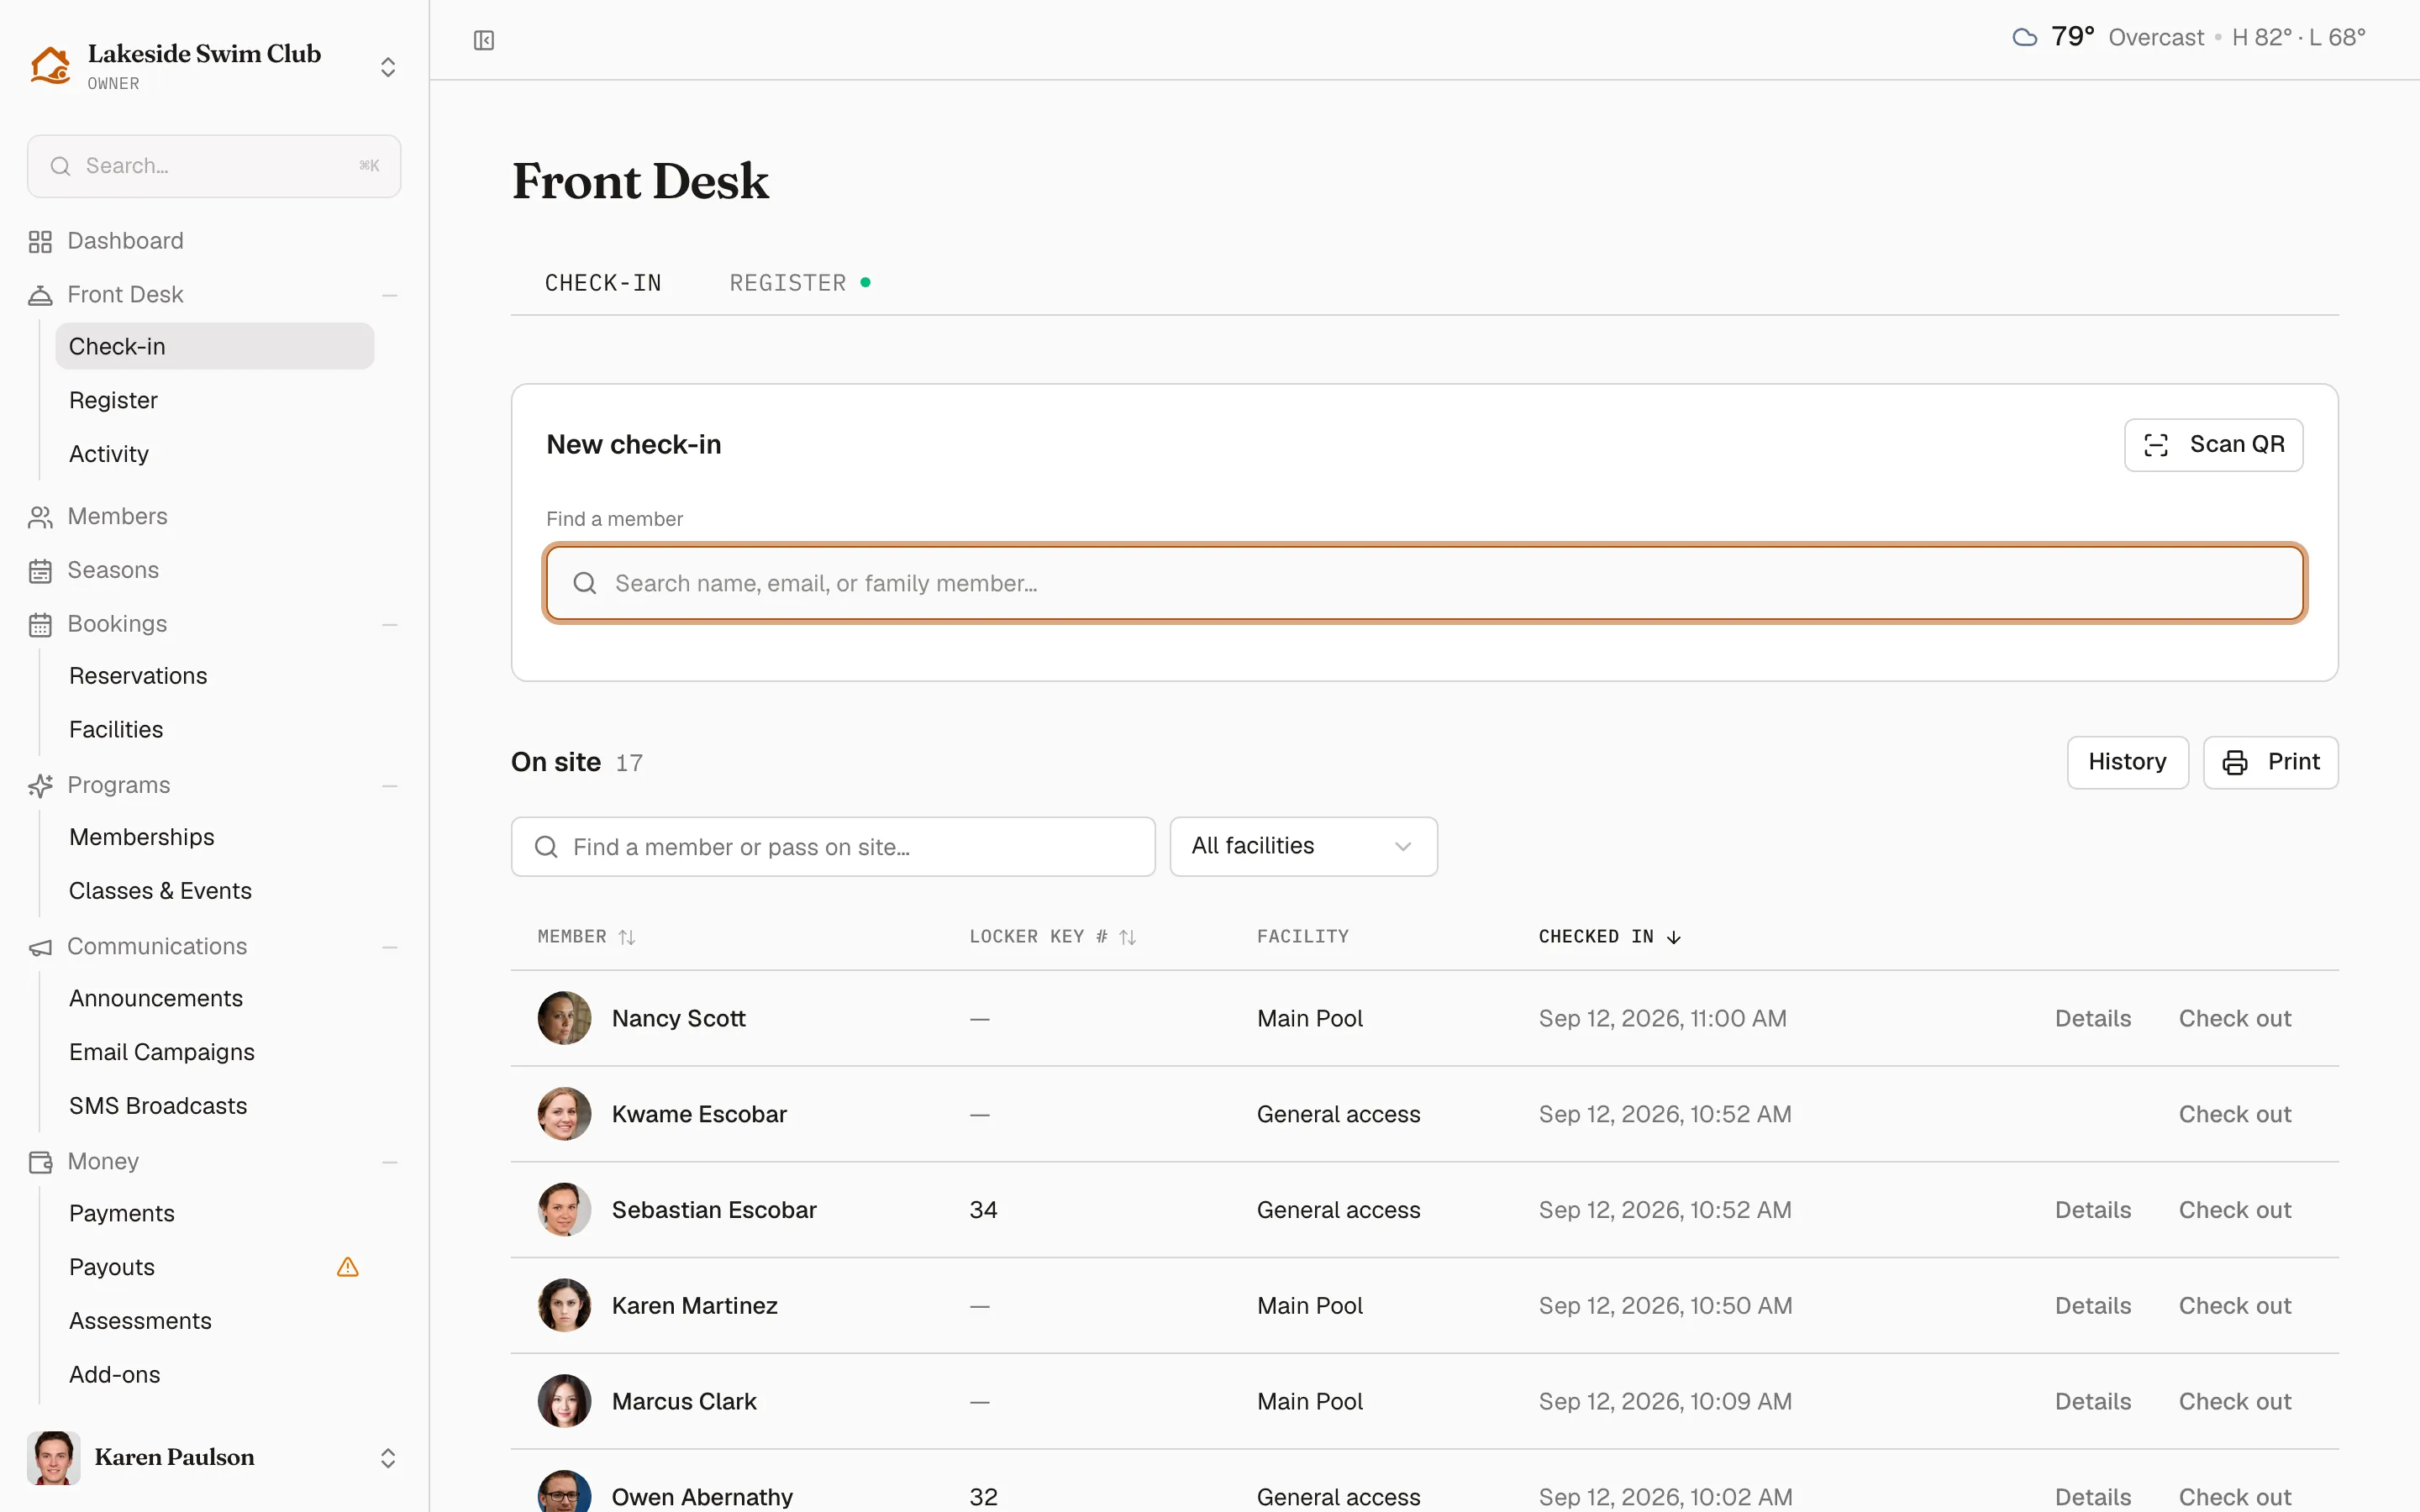Screen dimensions: 2420x1512
Task: Open Register in the sidebar
Action: coord(215,400)
